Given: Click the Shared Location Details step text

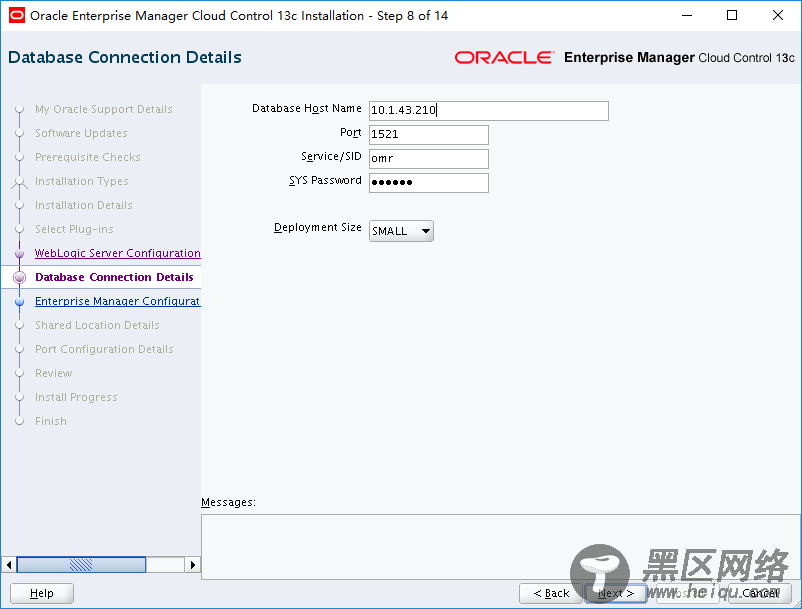Looking at the screenshot, I should (97, 325).
